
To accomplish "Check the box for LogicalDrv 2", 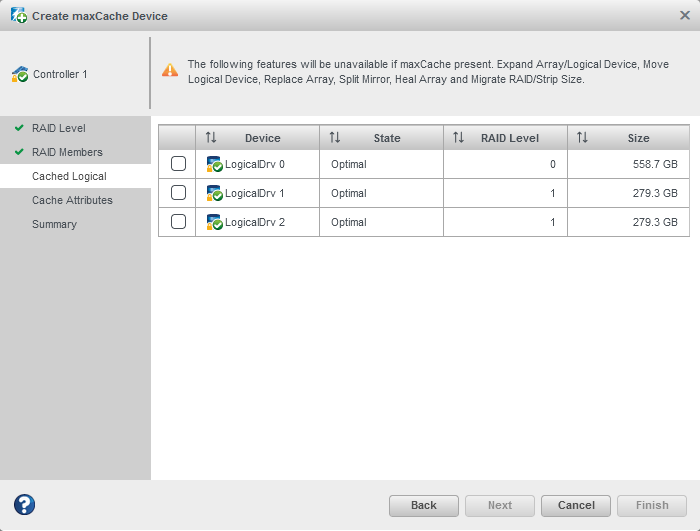I will pos(179,222).
